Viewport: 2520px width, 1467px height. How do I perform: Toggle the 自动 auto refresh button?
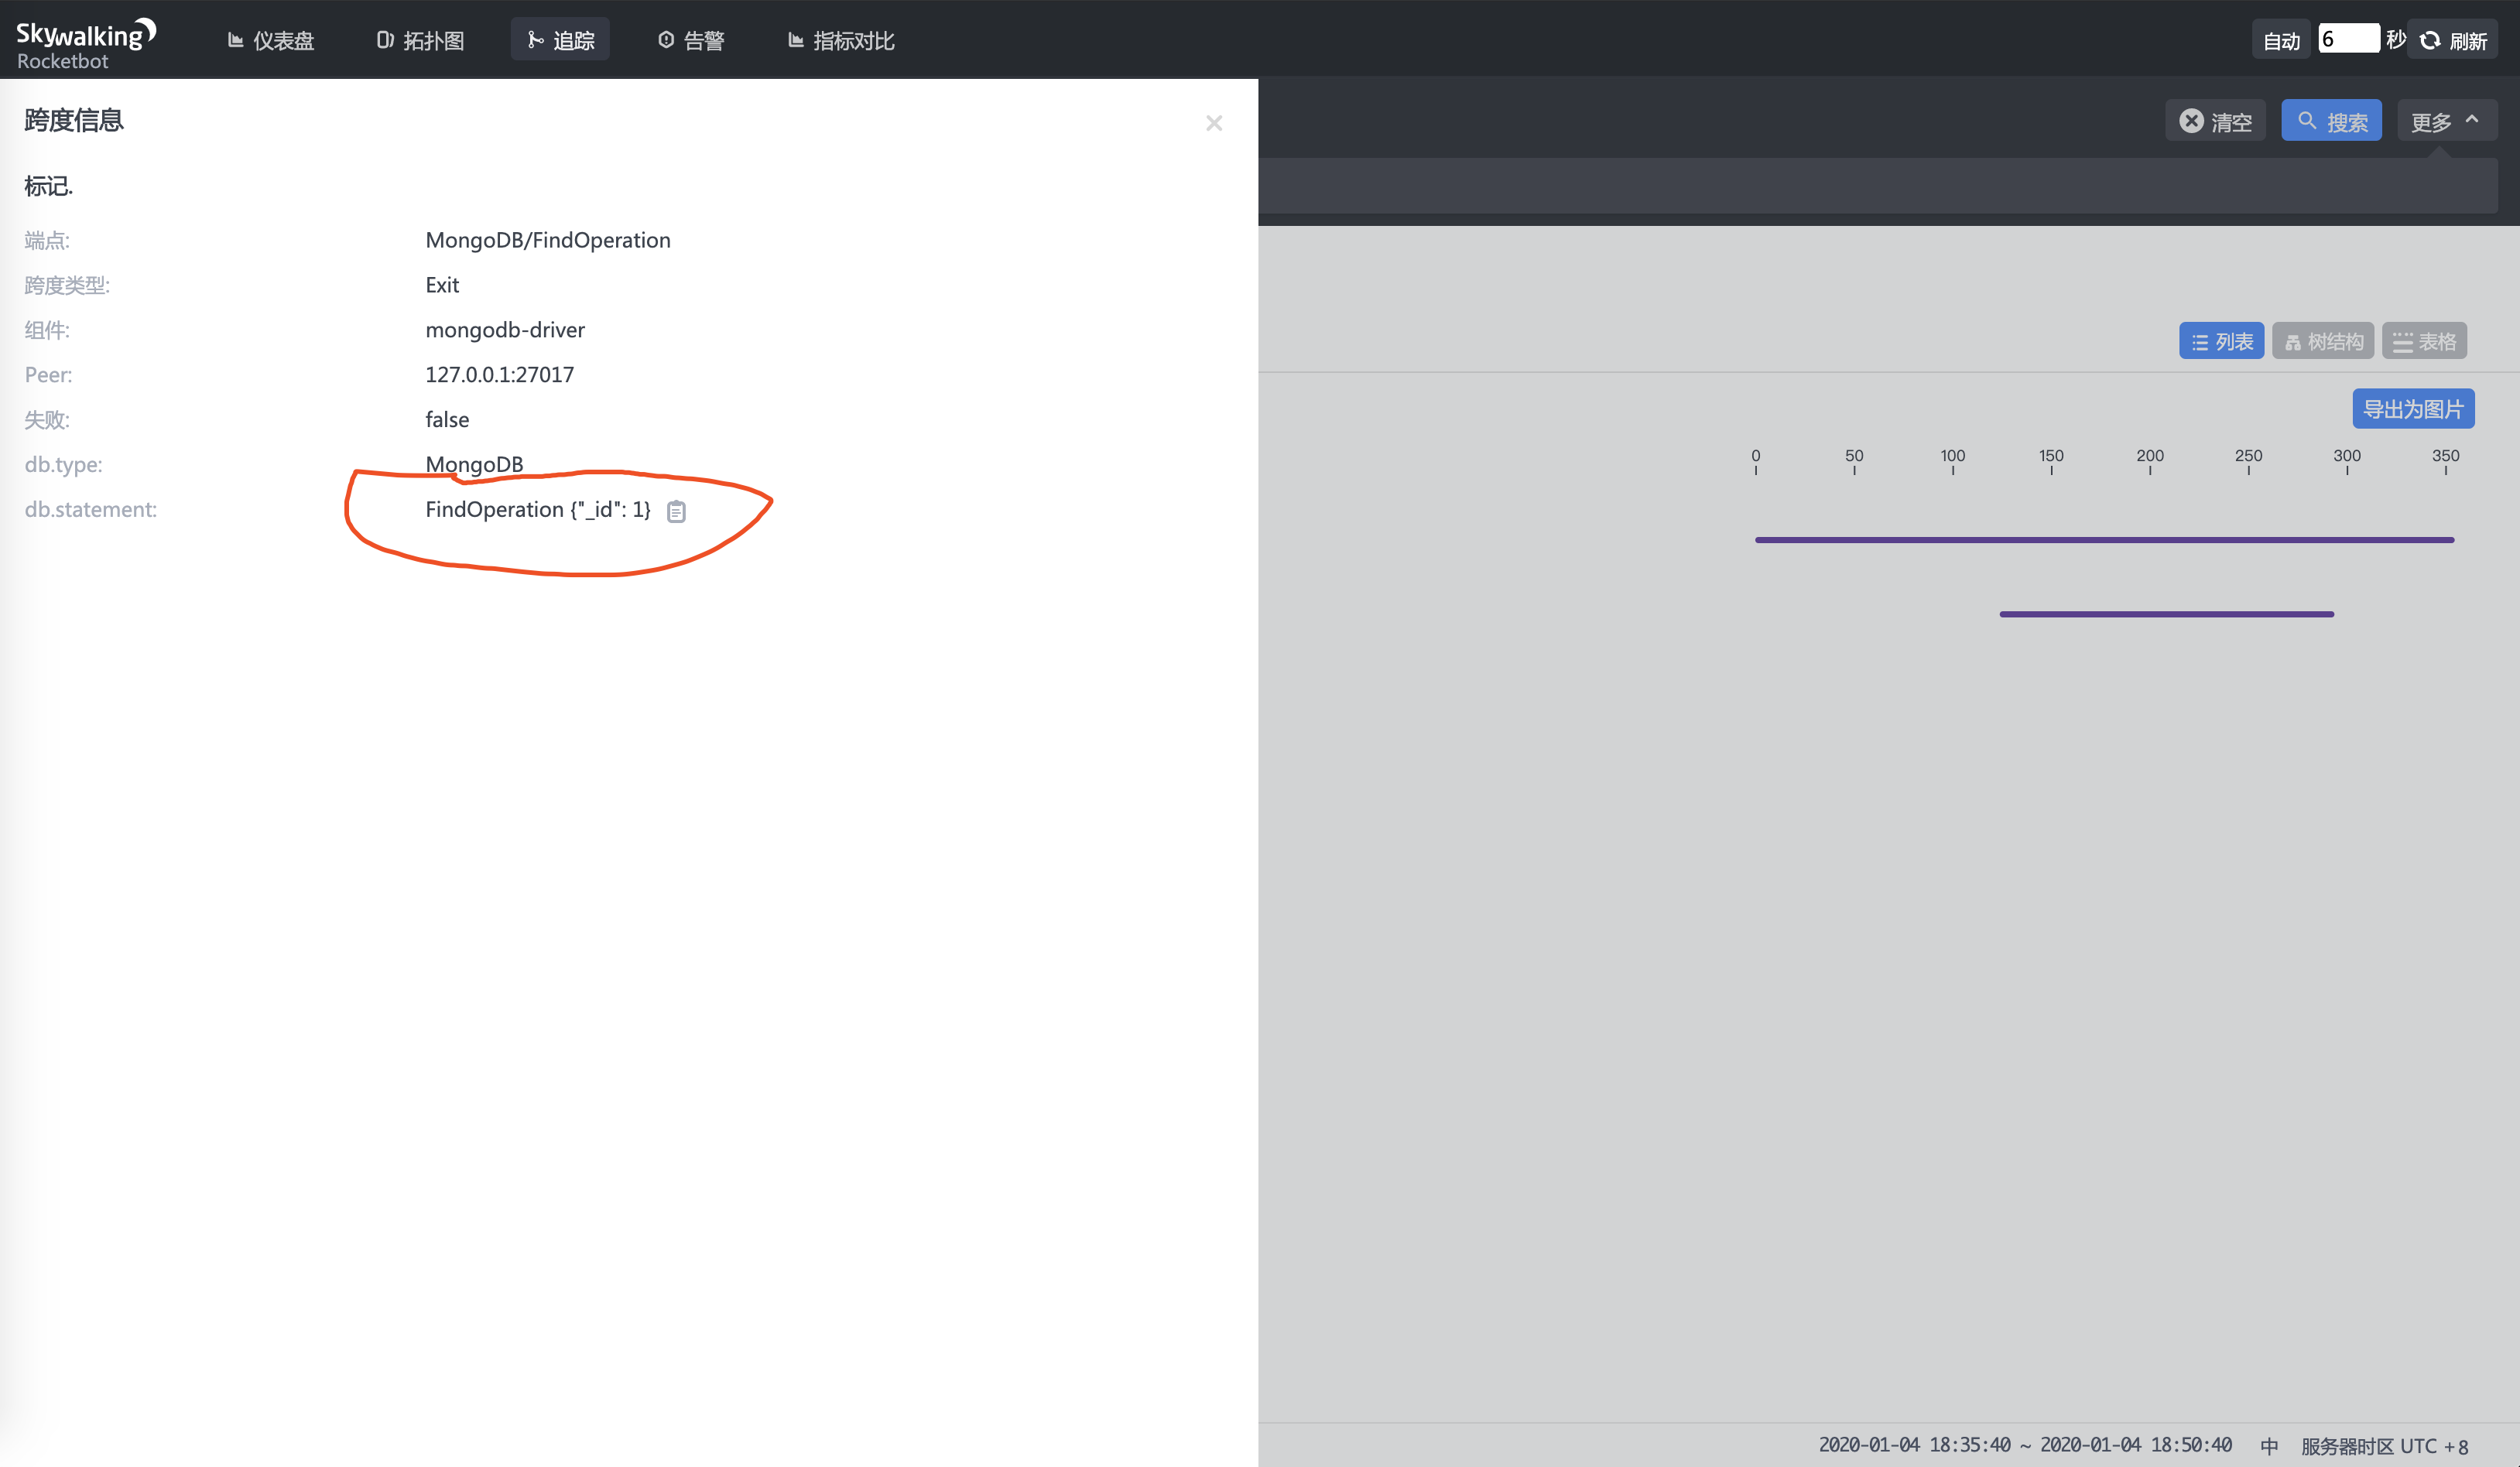(2280, 40)
